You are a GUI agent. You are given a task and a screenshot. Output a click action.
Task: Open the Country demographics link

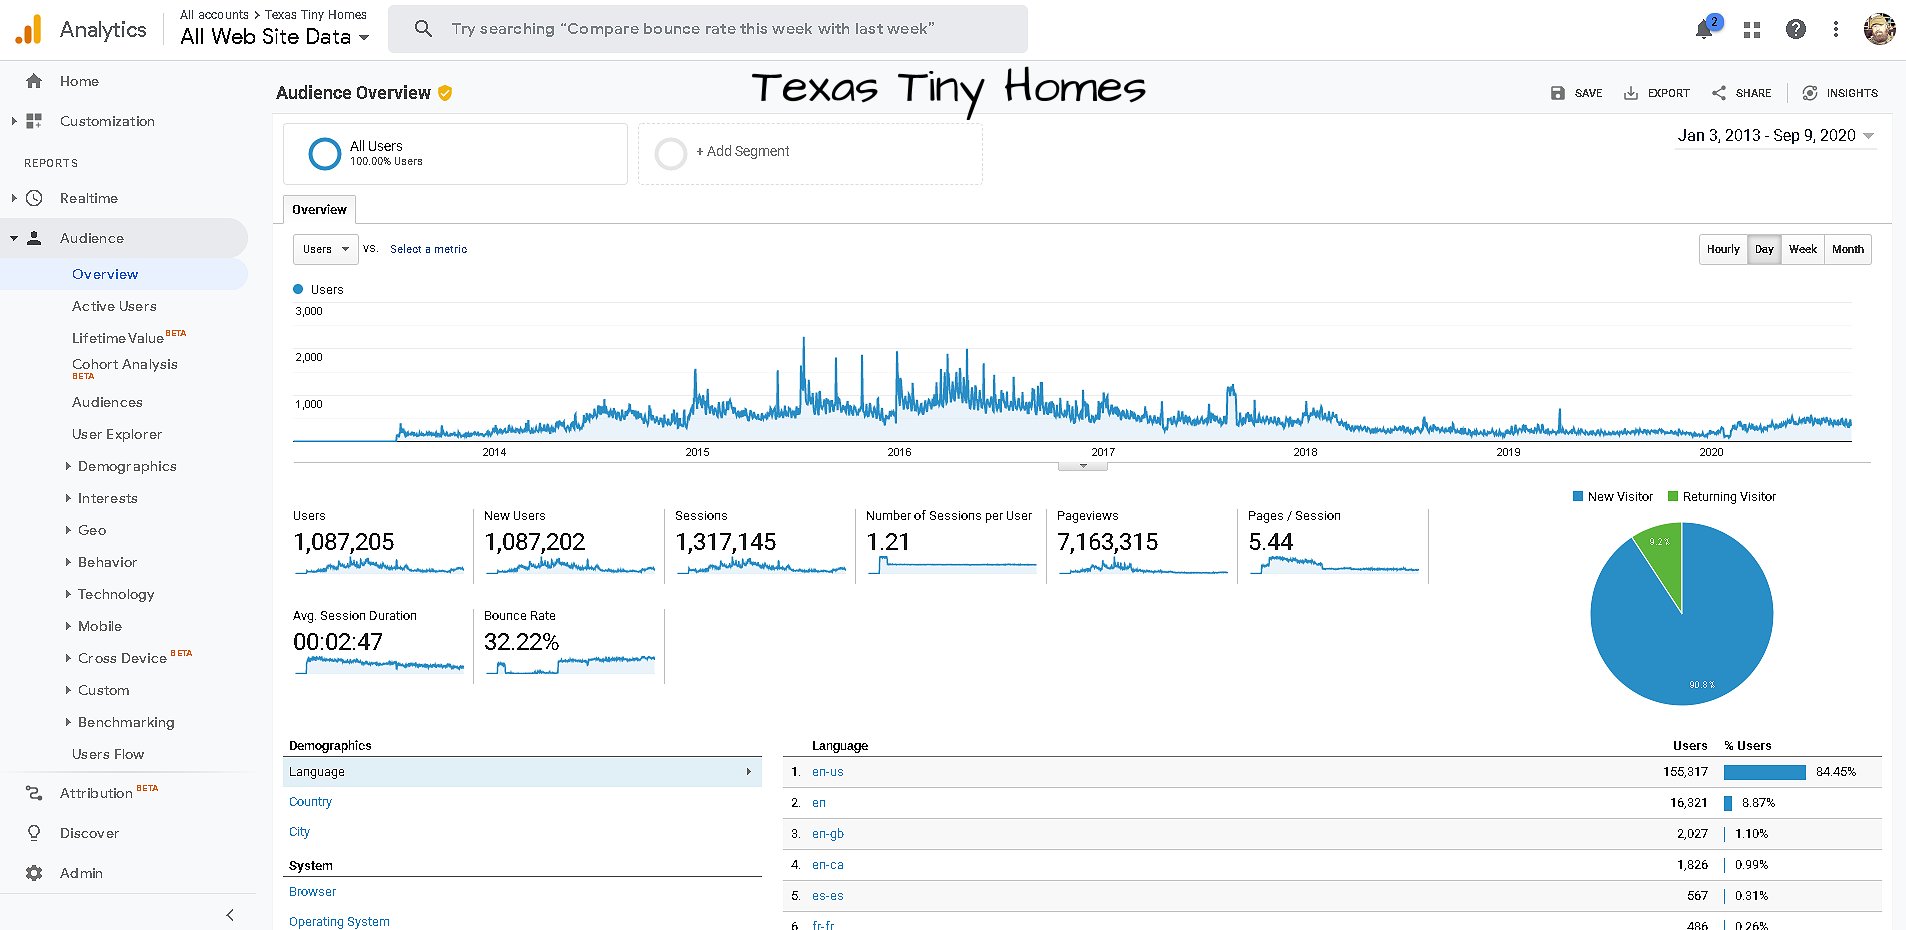[310, 802]
